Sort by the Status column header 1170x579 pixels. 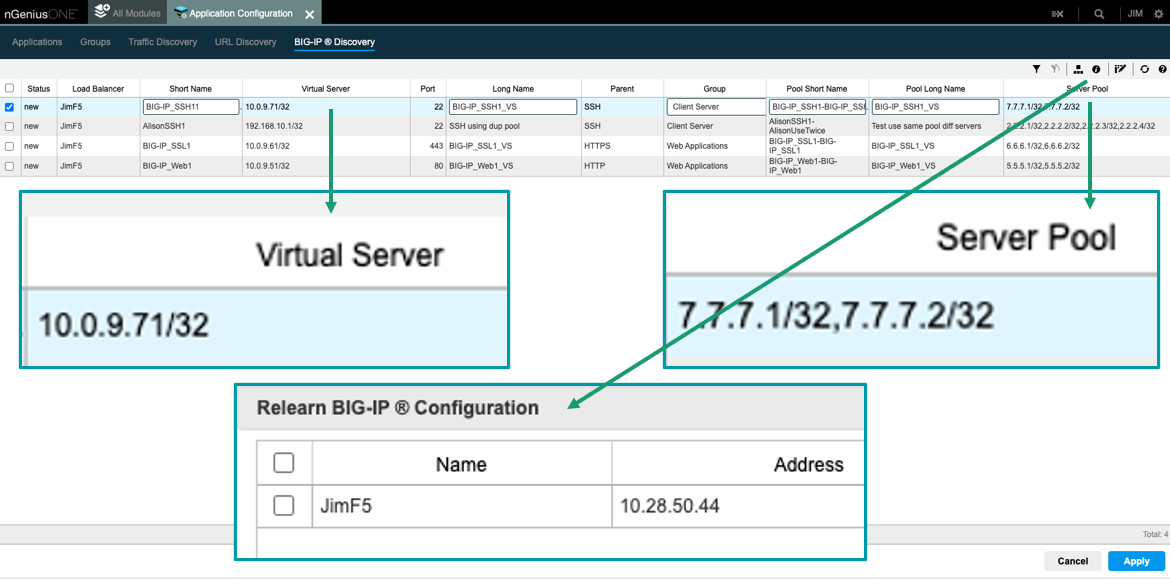click(39, 88)
